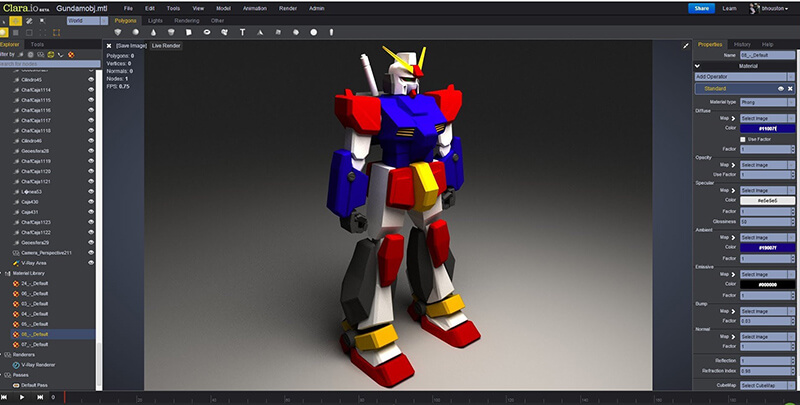Filter explorer by yellow smiley light icon
Viewport: 800px width, 405px height.
[51, 54]
